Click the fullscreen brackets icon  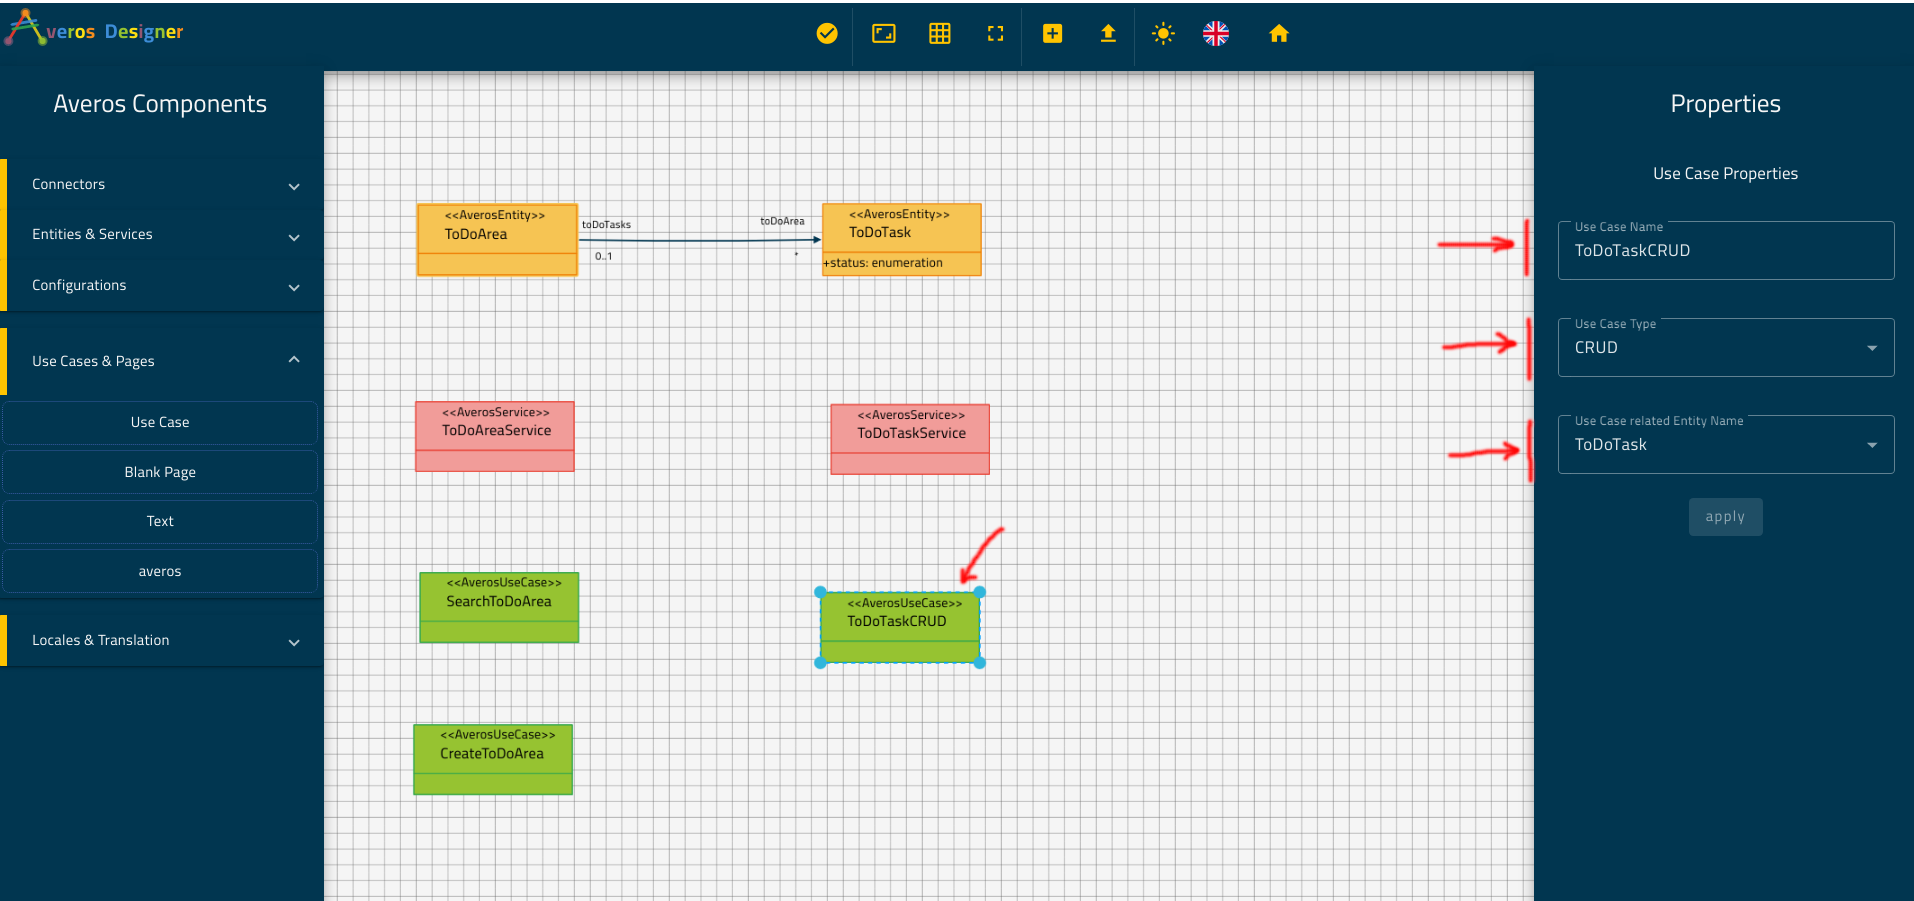coord(995,34)
